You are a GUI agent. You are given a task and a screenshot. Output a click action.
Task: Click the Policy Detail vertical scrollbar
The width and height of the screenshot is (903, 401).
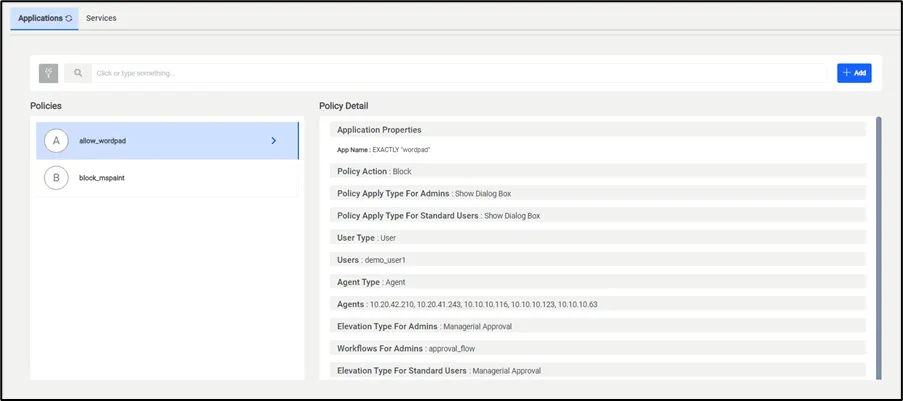coord(878,248)
